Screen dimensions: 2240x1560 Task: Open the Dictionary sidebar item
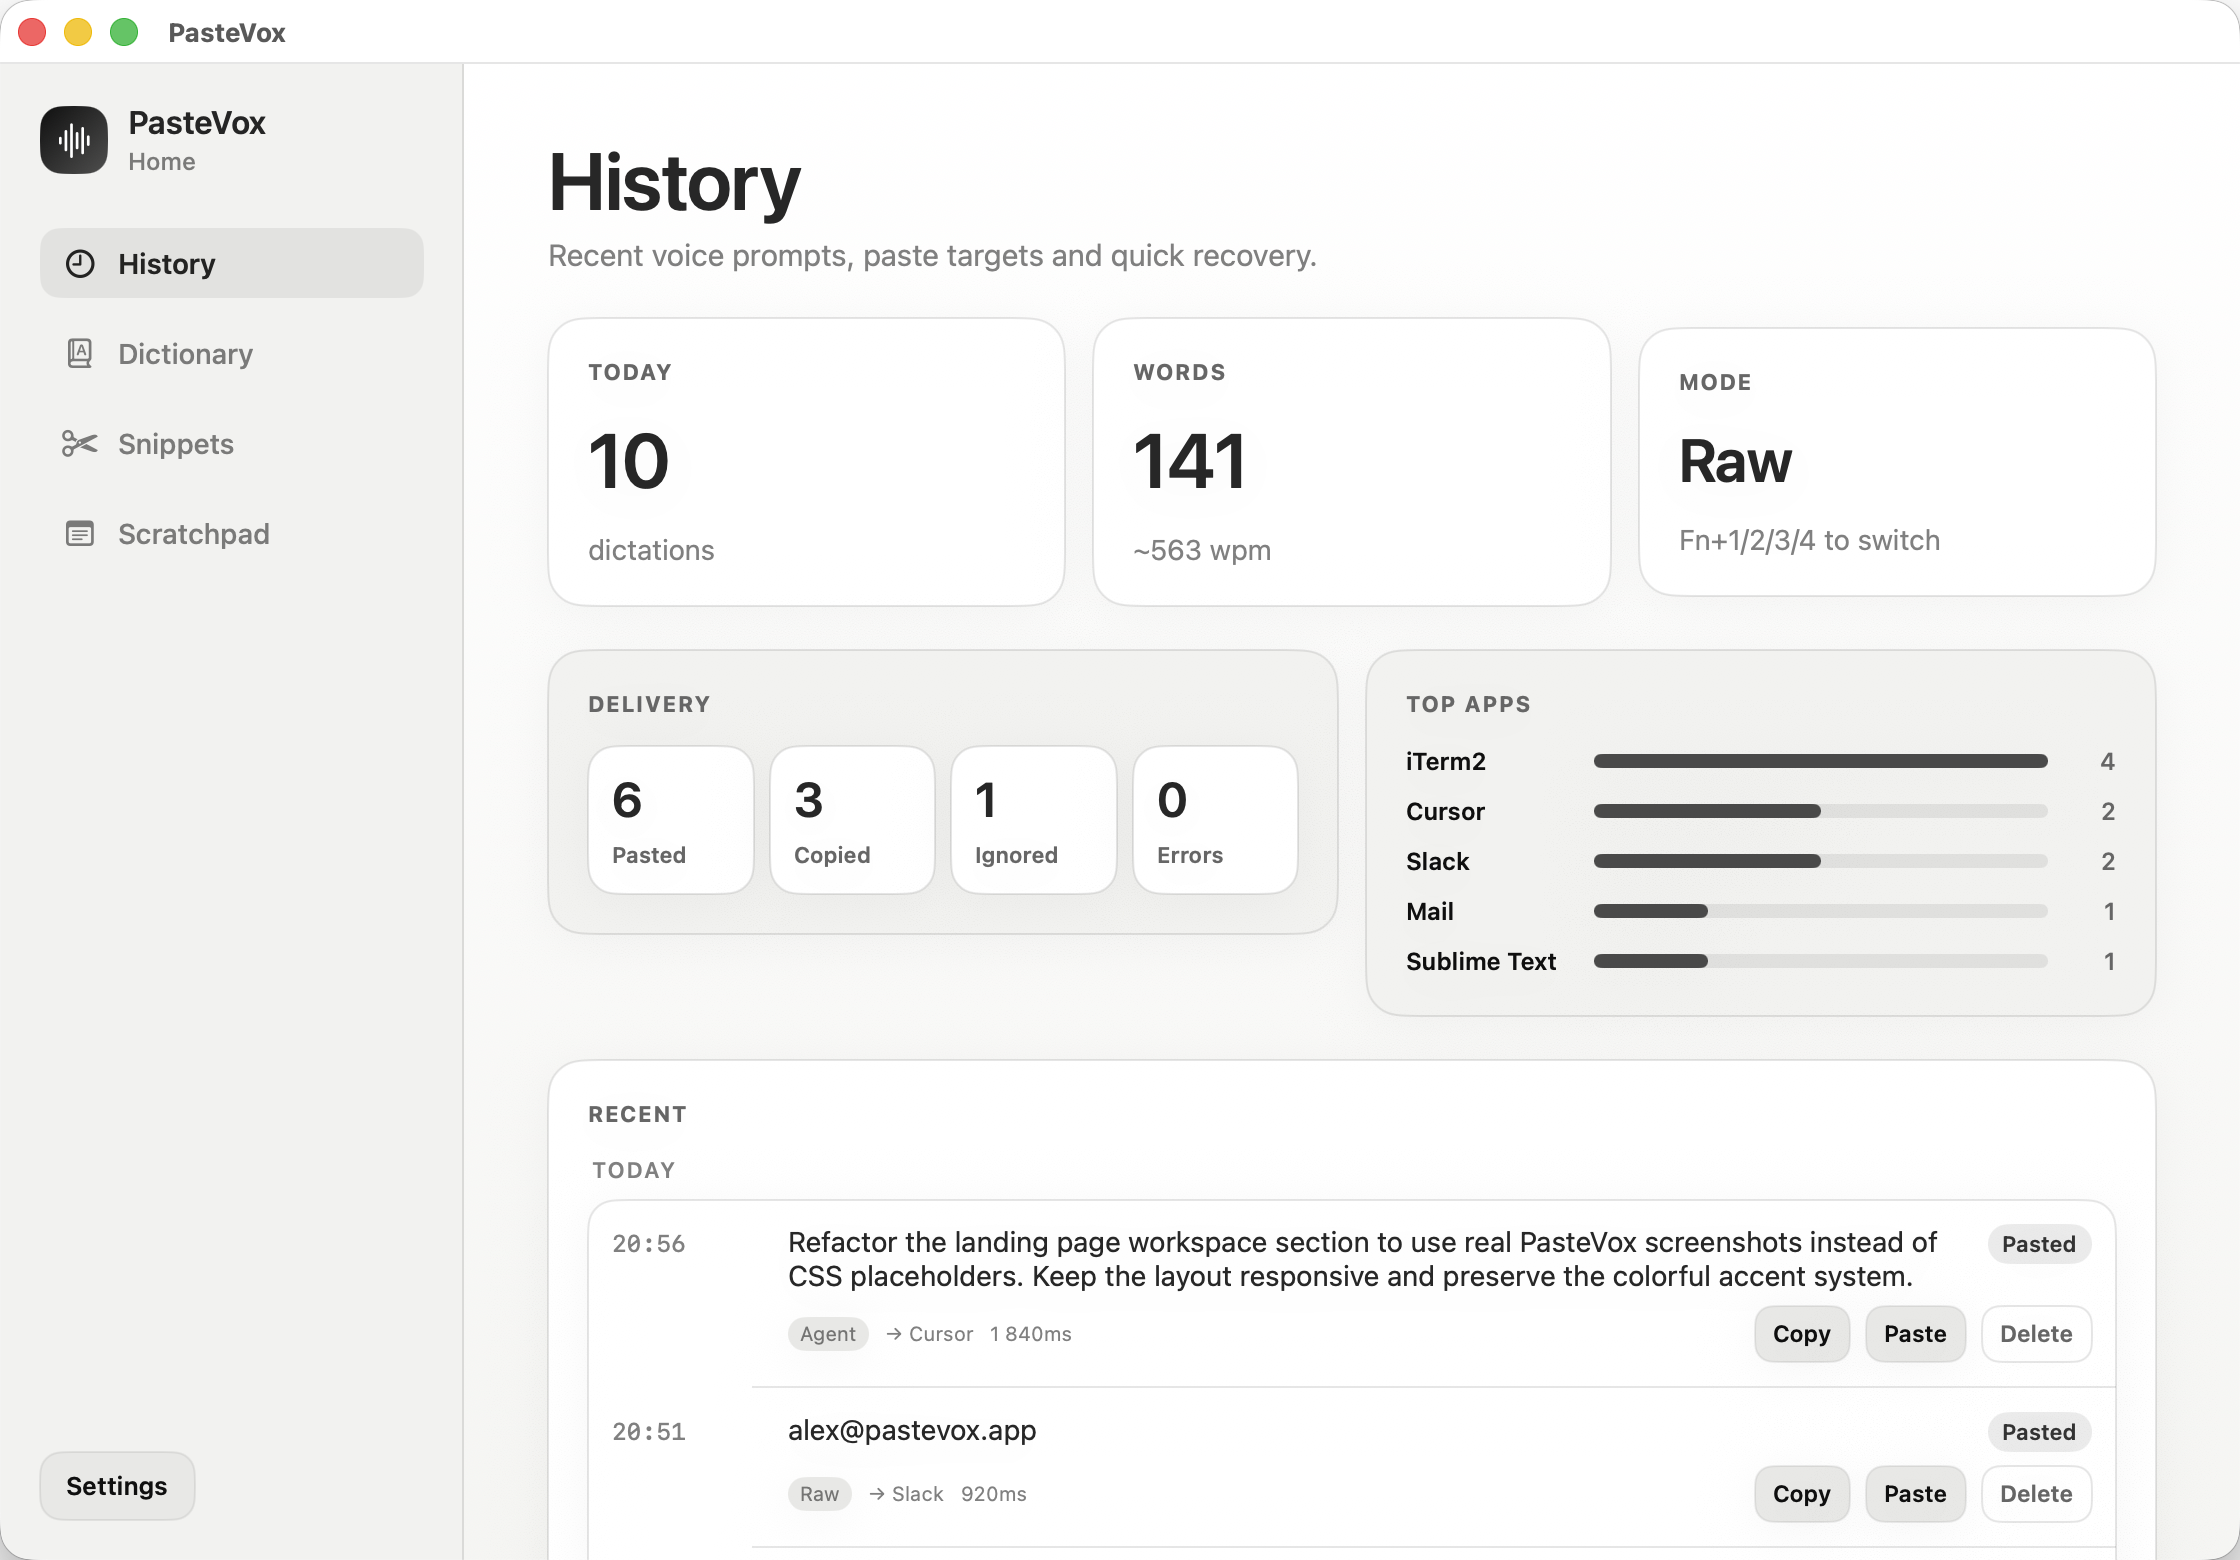(x=232, y=354)
